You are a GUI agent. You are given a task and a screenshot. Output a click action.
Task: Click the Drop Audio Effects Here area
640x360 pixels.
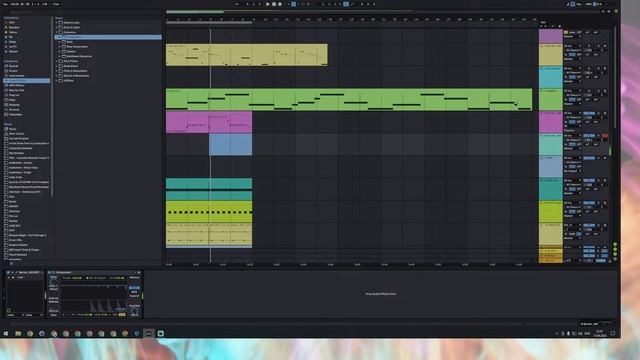[380, 294]
